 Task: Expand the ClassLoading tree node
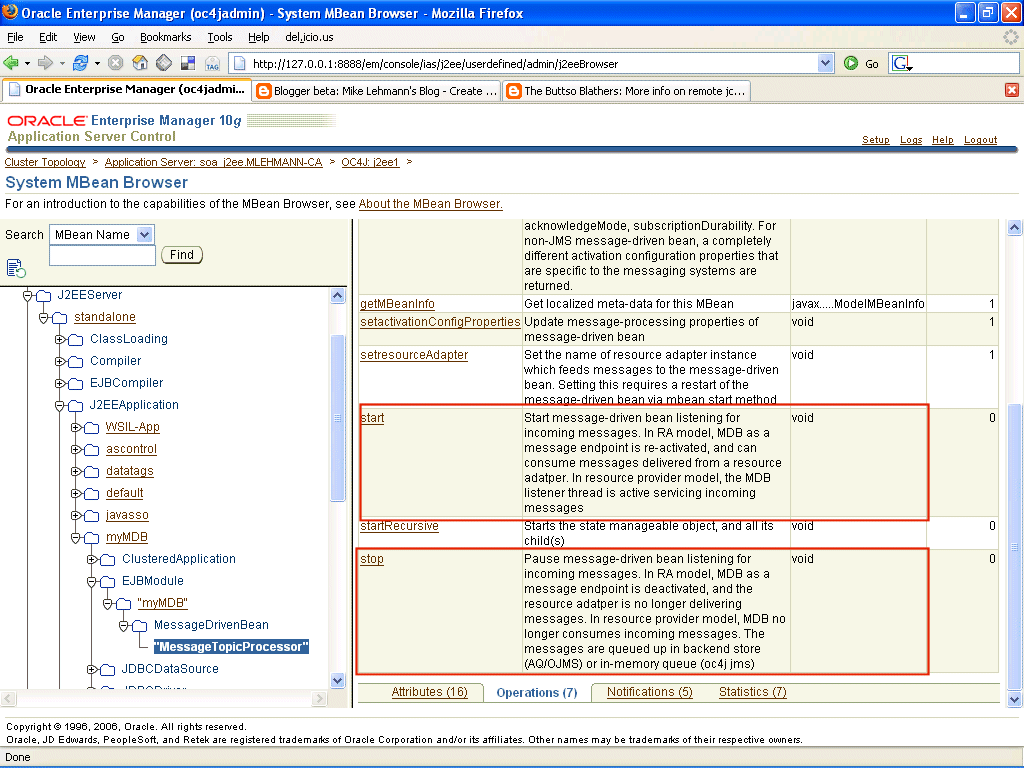point(60,339)
